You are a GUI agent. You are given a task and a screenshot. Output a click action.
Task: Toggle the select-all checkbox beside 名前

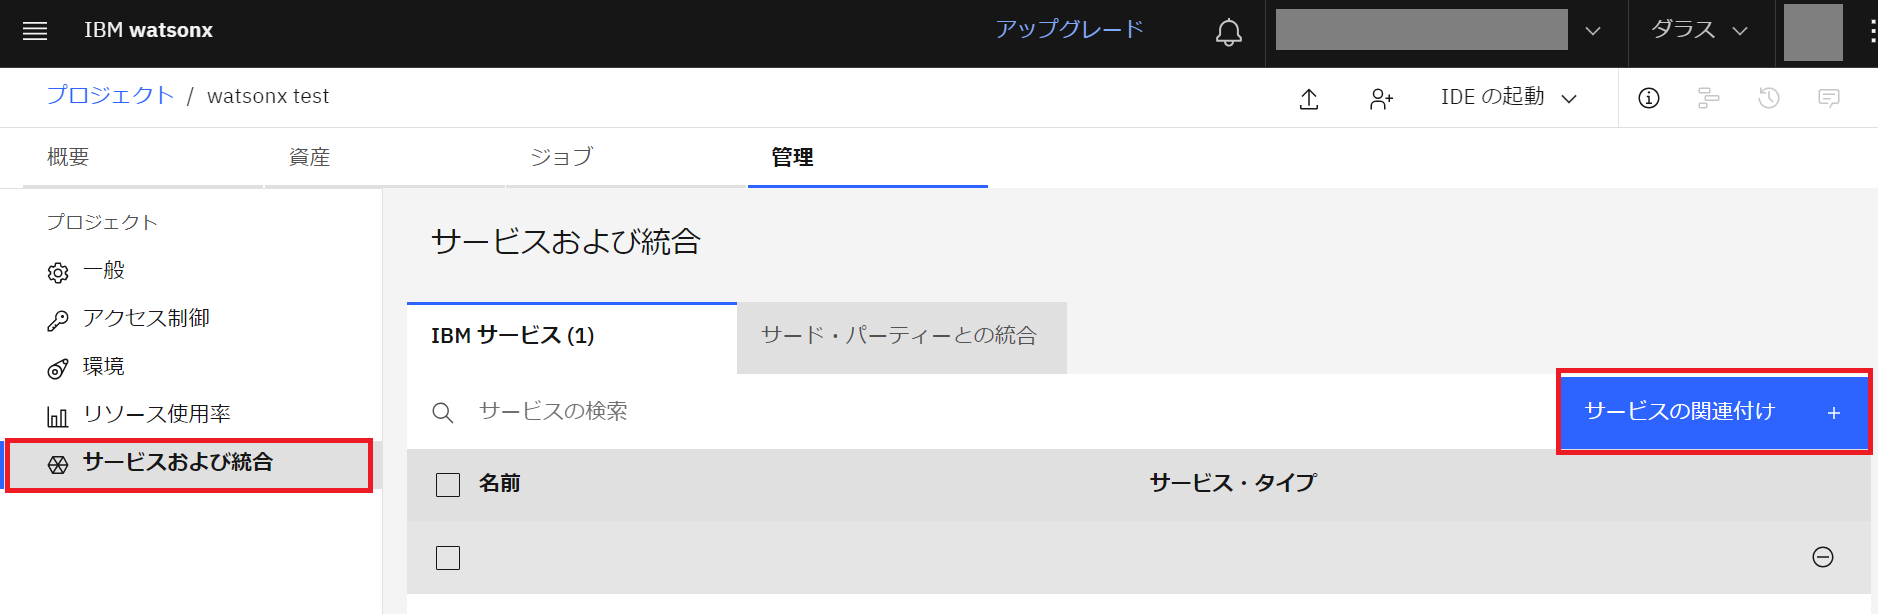[x=448, y=485]
